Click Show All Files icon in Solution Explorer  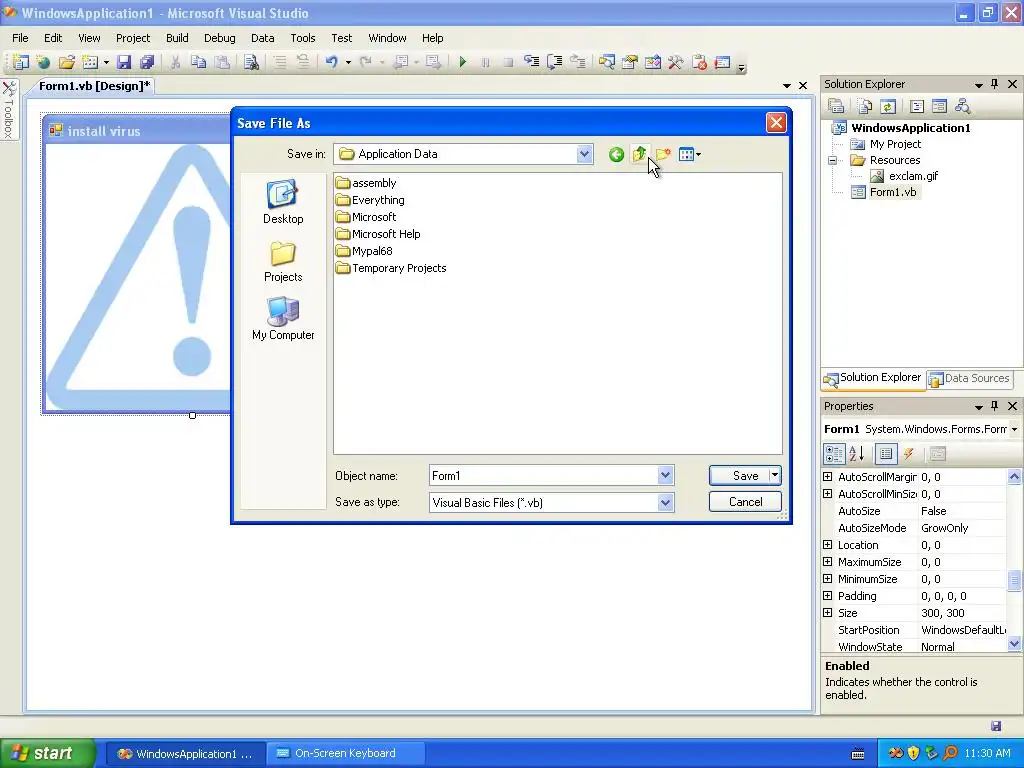click(x=865, y=106)
